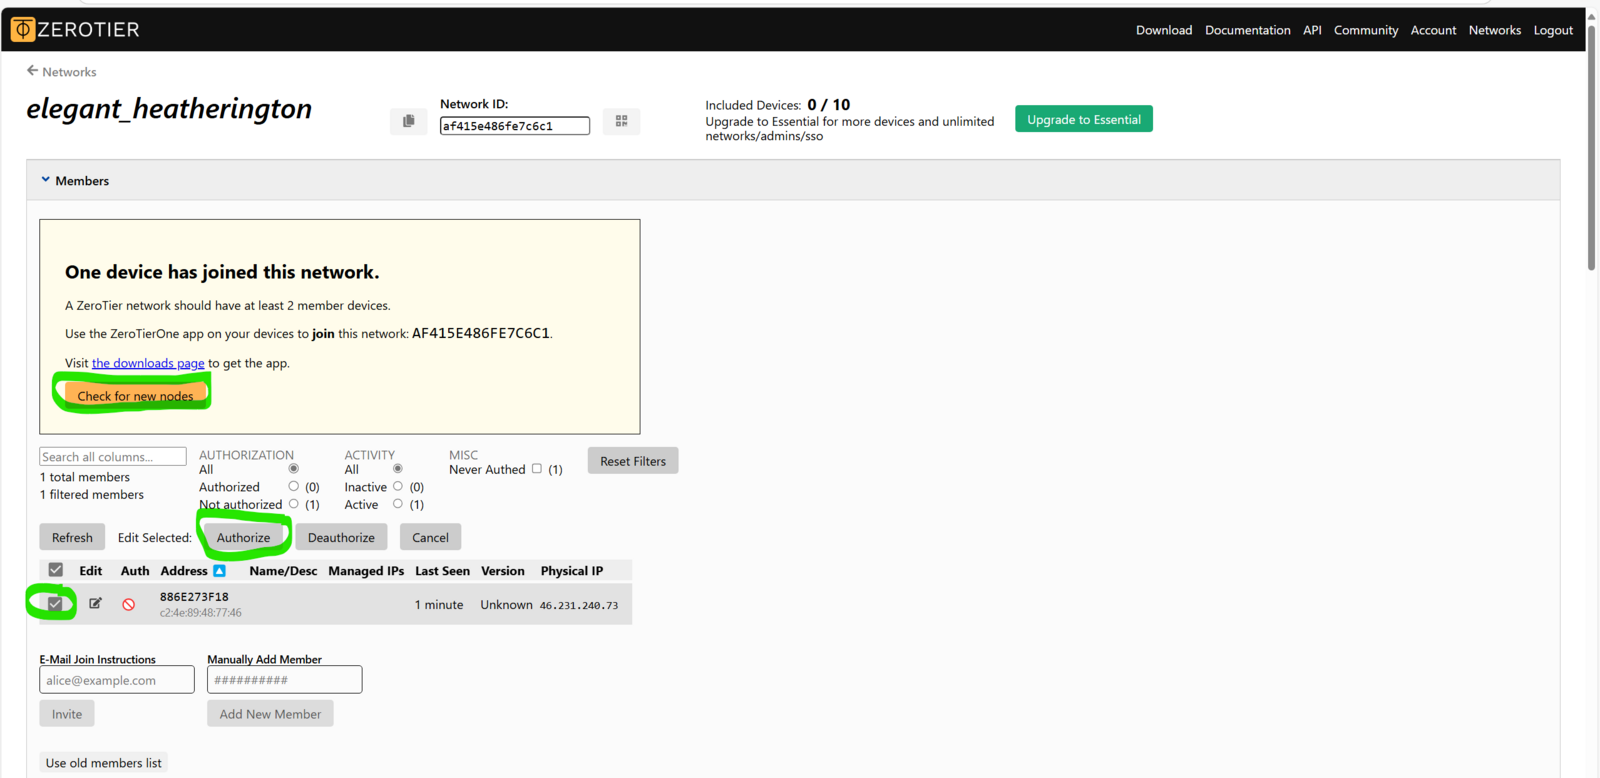
Task: Select the Not authorized radio filter
Action: tap(293, 504)
